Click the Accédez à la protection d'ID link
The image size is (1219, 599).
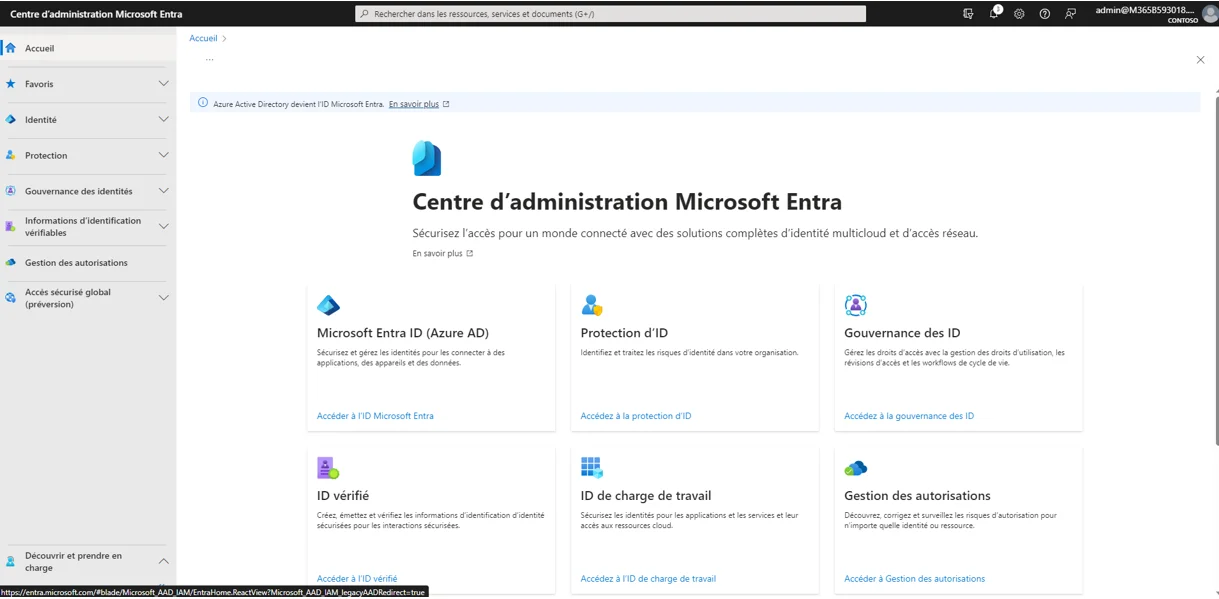tap(635, 416)
